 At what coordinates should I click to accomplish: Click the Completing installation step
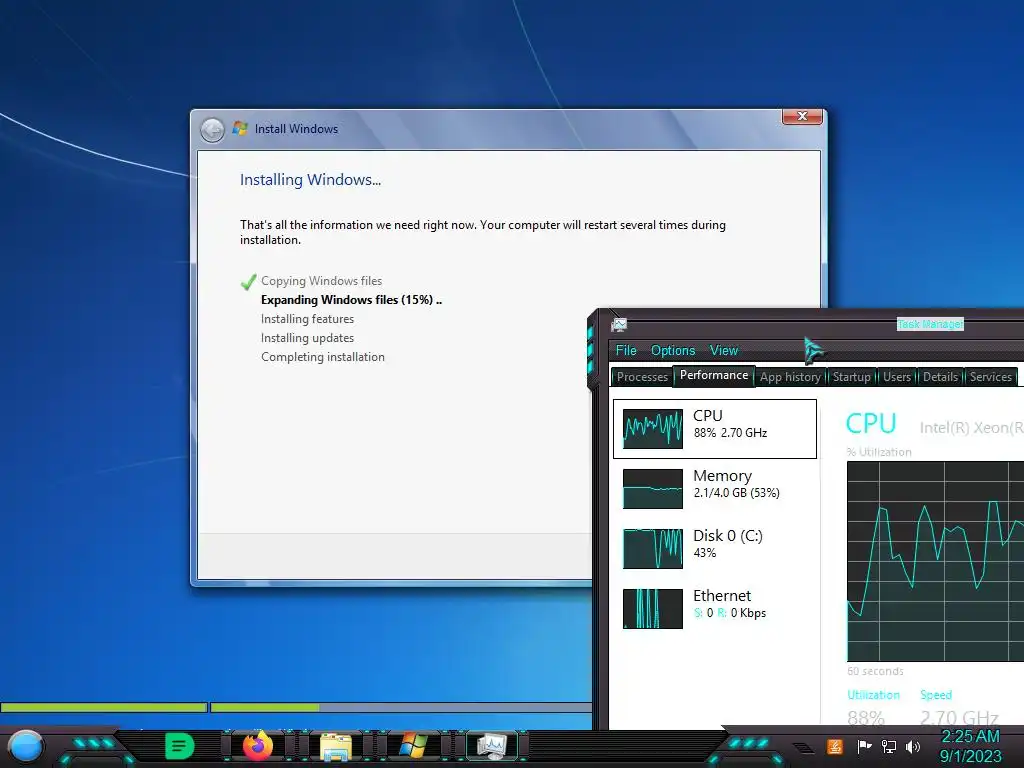pyautogui.click(x=323, y=357)
